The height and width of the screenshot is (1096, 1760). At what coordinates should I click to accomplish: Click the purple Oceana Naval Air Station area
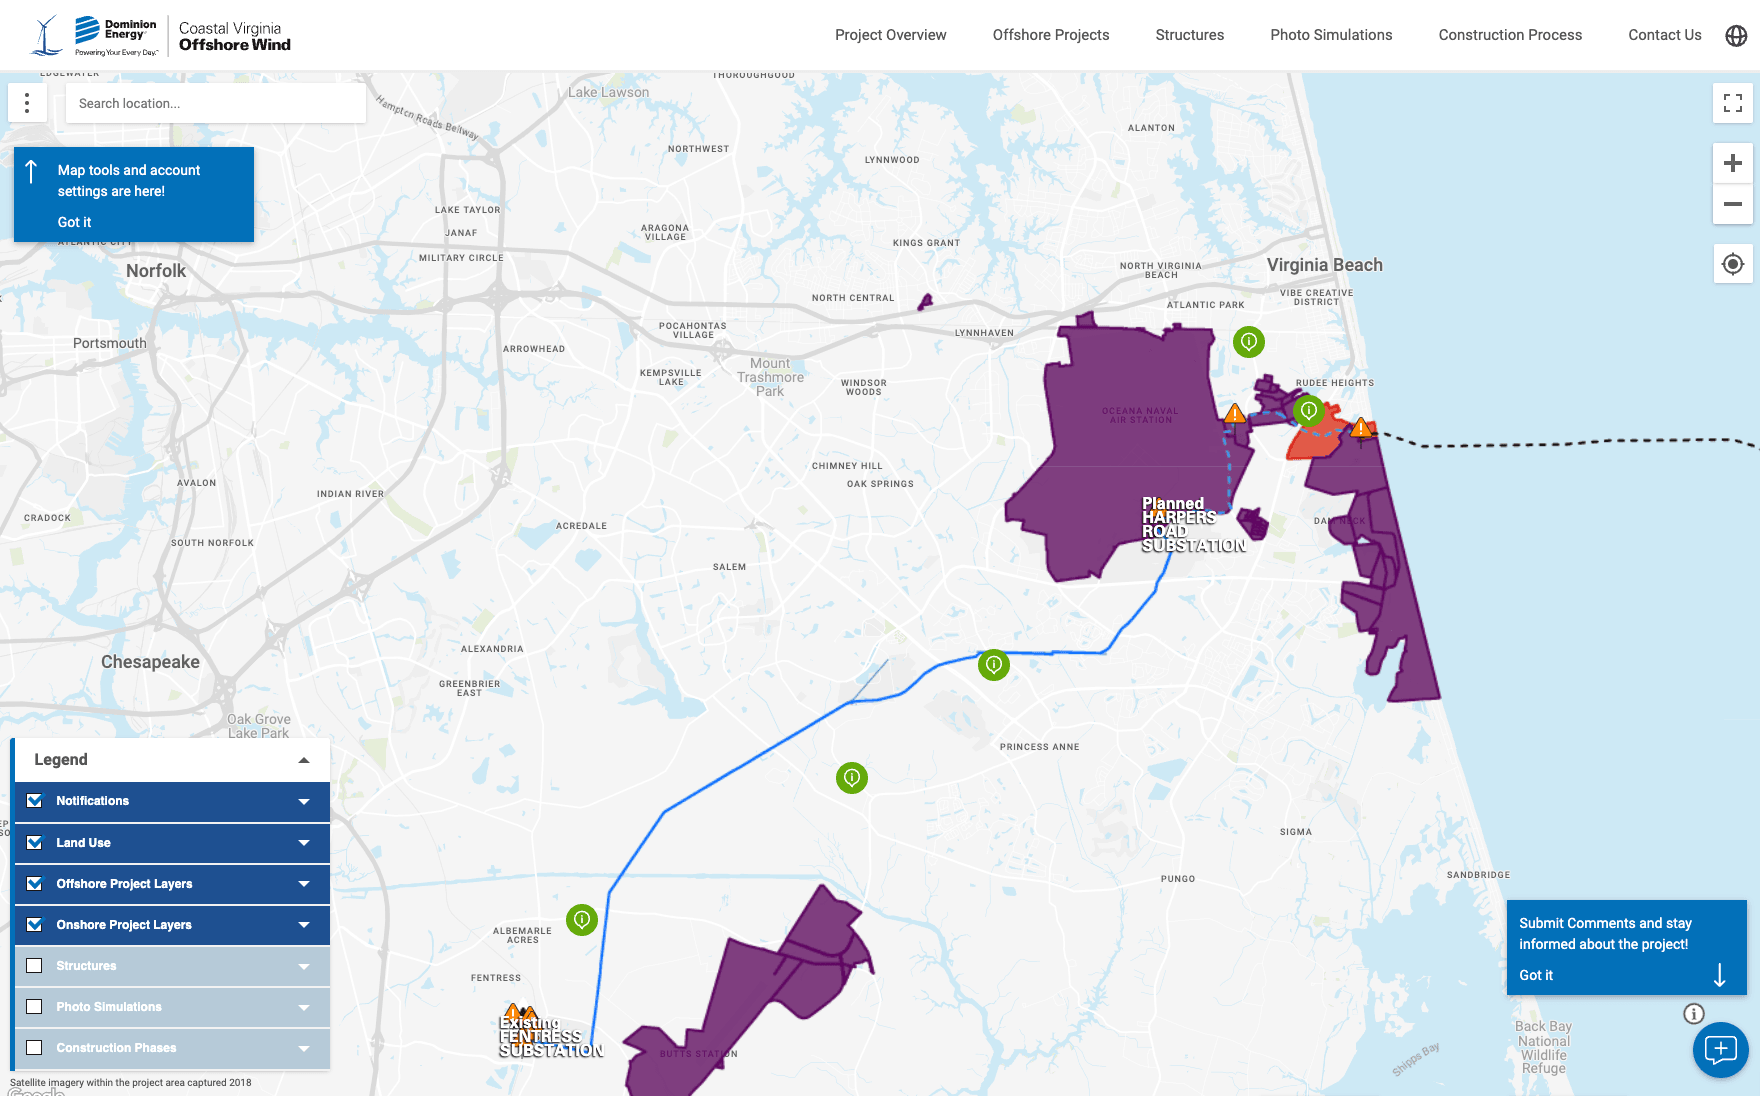[1130, 450]
